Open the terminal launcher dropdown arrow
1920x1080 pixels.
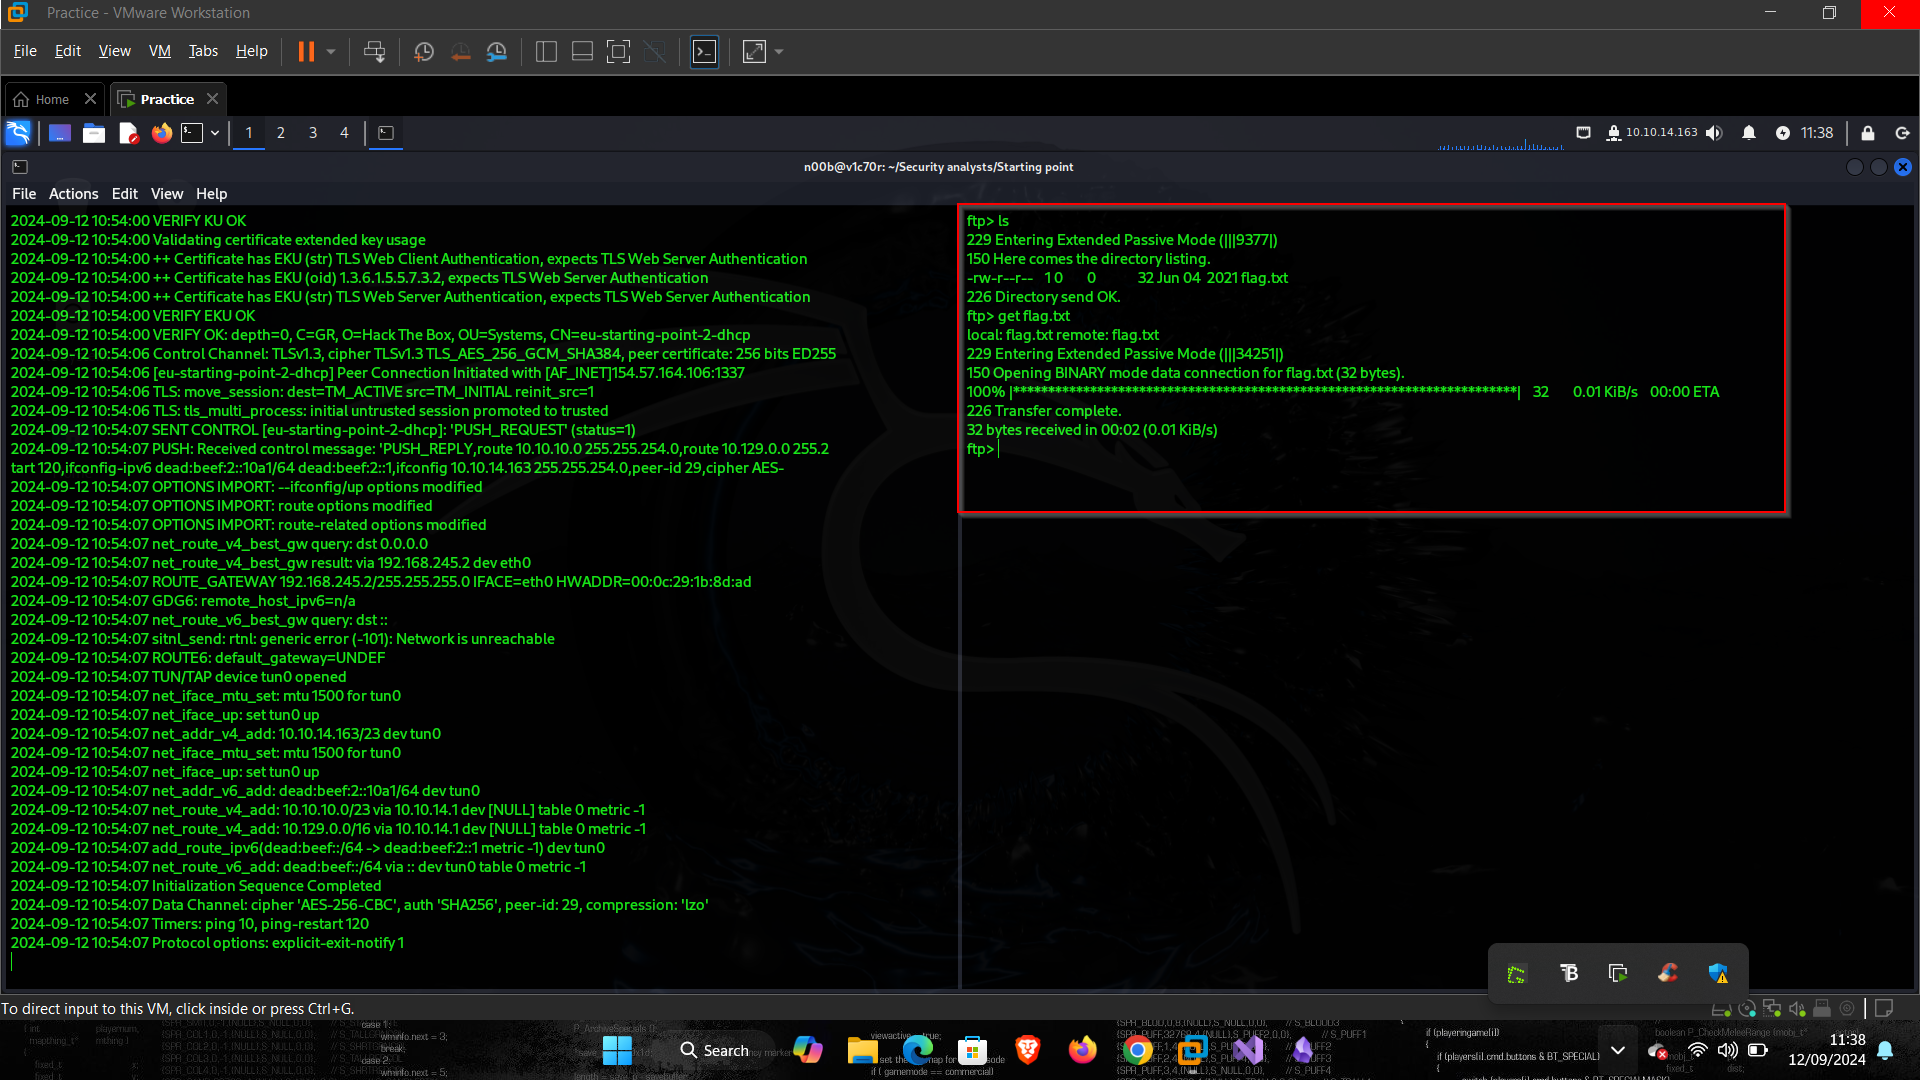coord(215,133)
